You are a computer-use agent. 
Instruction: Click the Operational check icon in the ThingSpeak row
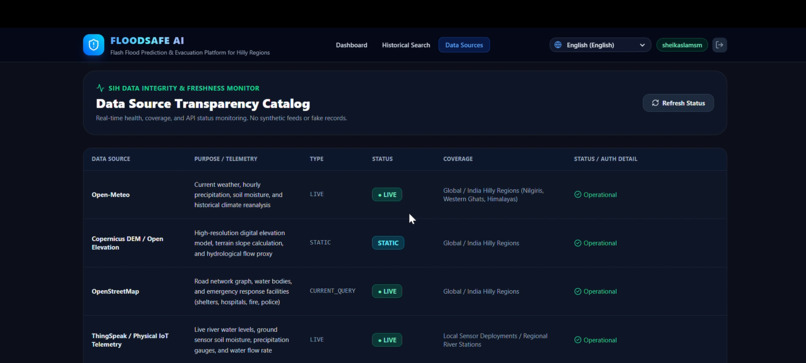(x=577, y=340)
